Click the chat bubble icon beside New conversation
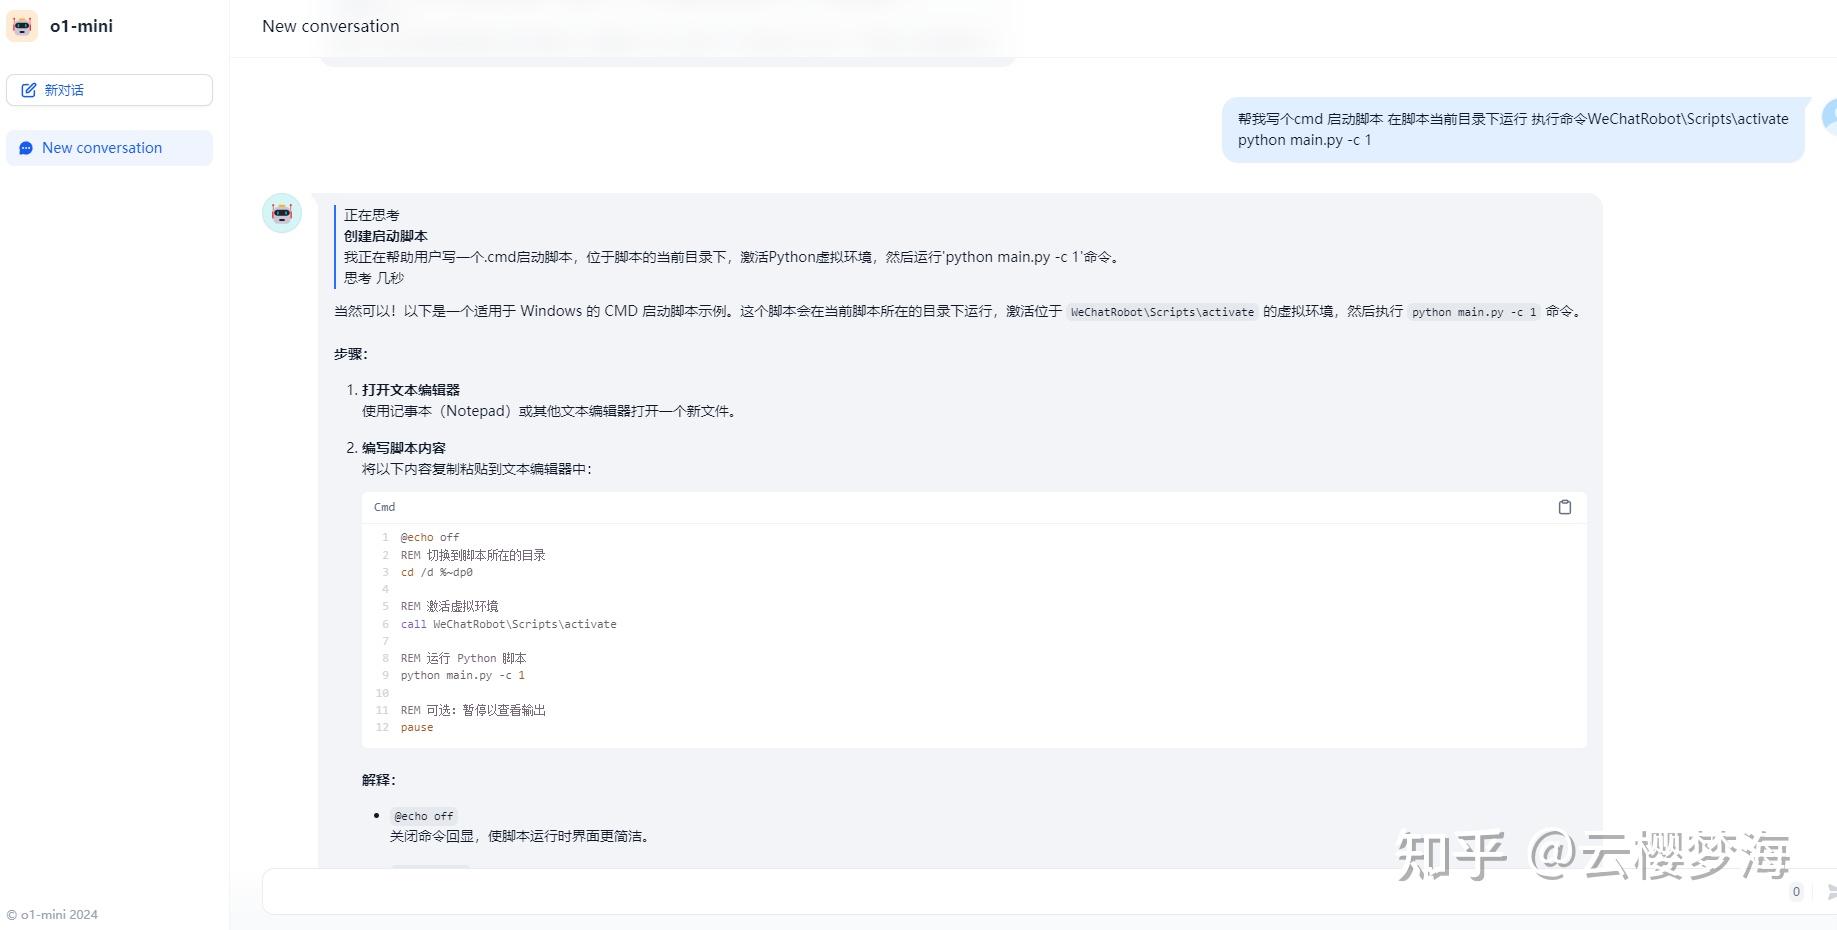This screenshot has width=1837, height=930. pos(26,147)
